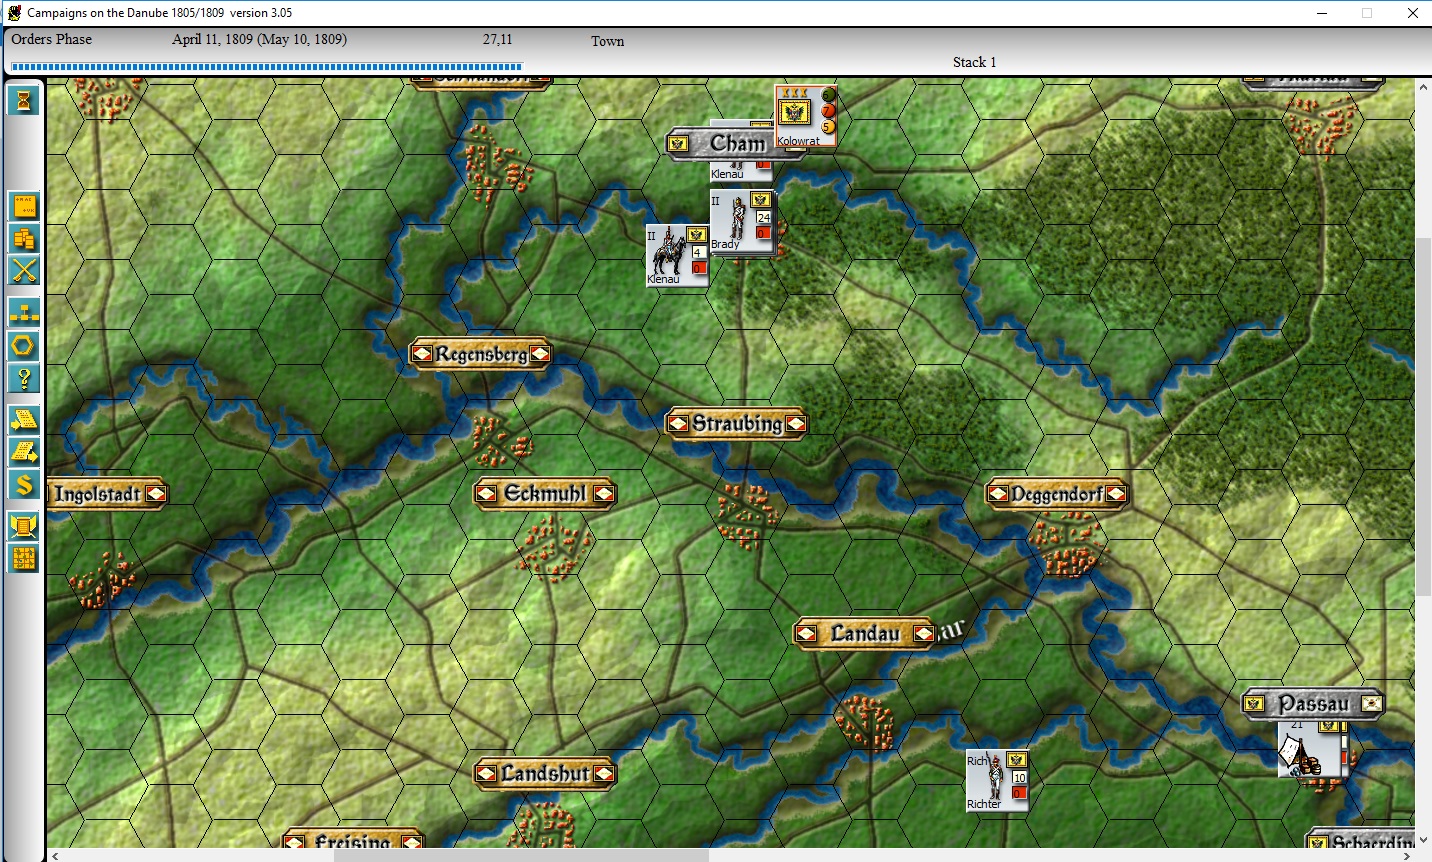1432x862 pixels.
Task: Click the "Orders Phase" status text
Action: click(x=51, y=39)
